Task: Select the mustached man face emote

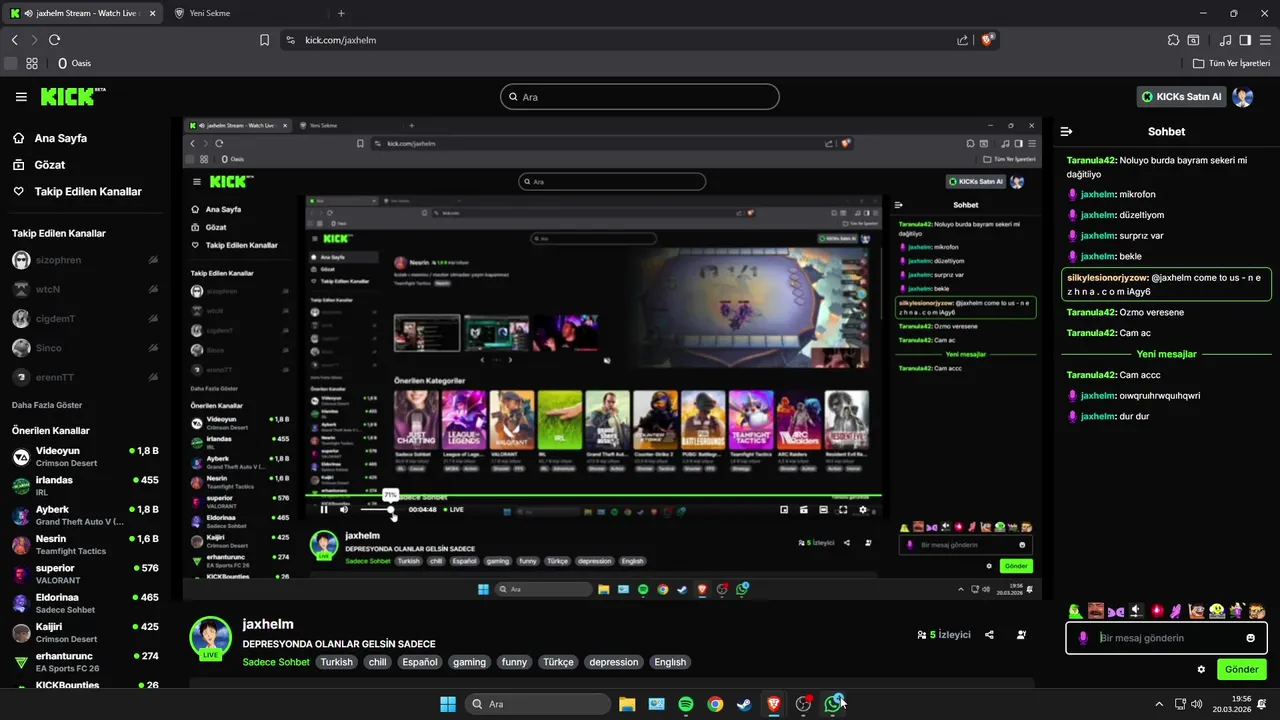Action: [x=1096, y=611]
